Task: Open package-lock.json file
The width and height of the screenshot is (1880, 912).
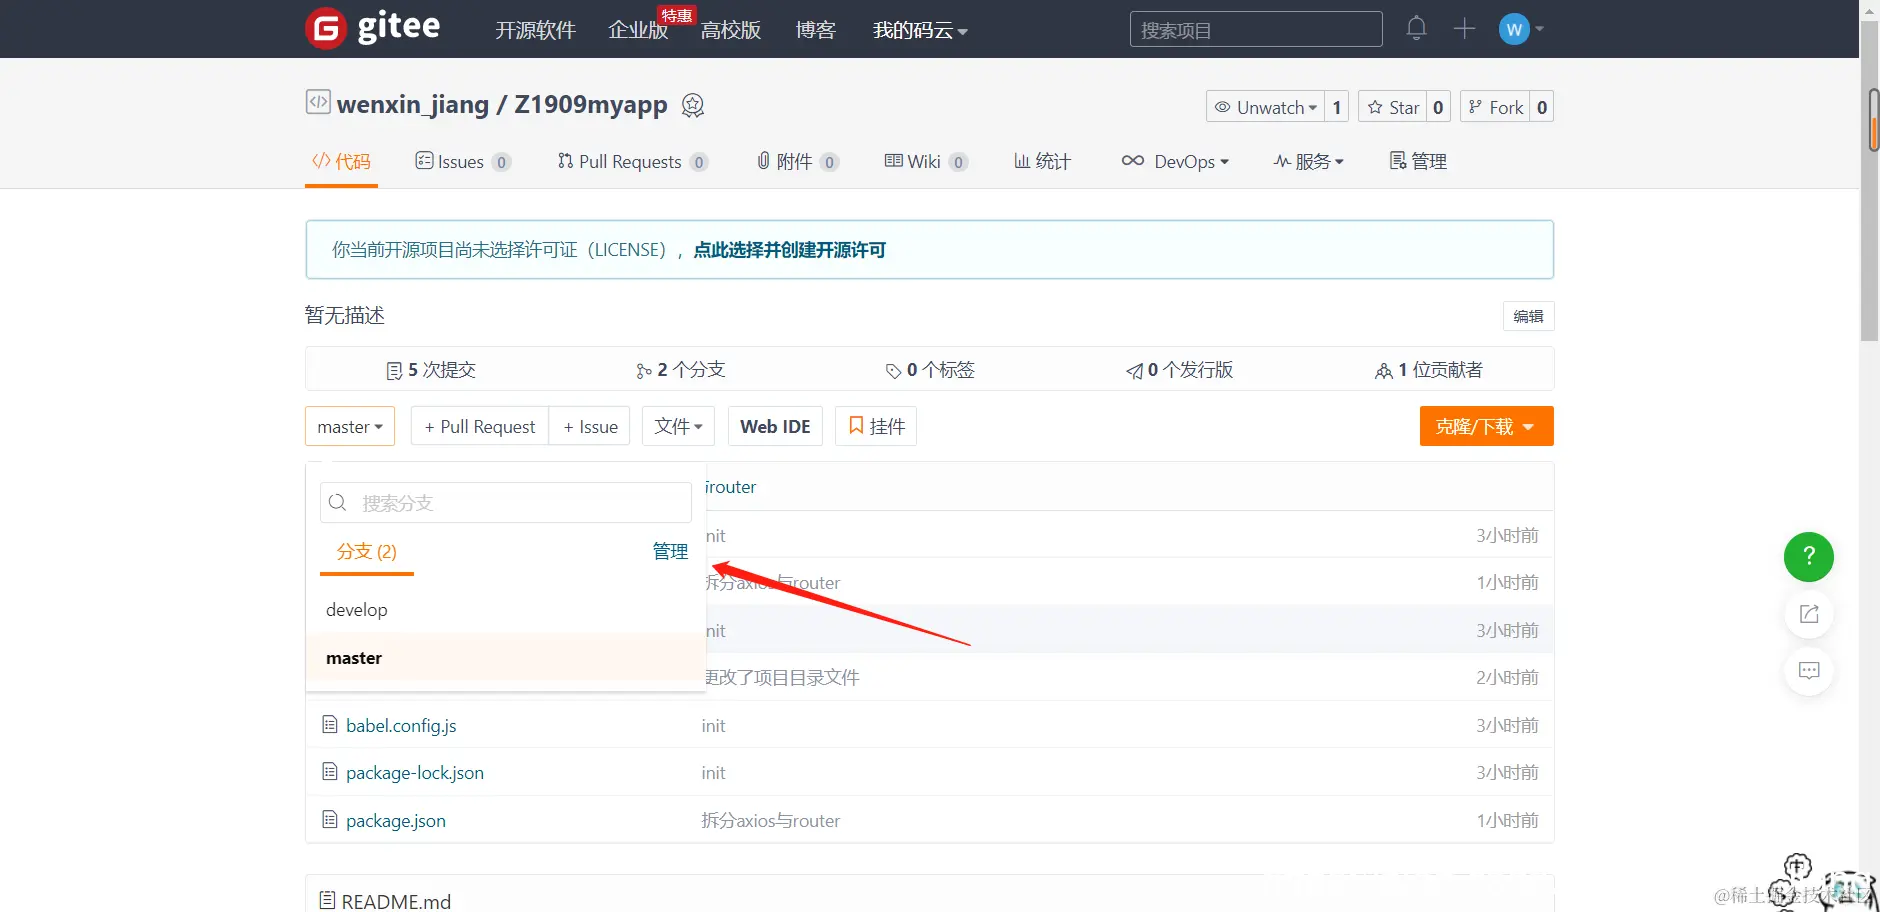Action: (415, 772)
